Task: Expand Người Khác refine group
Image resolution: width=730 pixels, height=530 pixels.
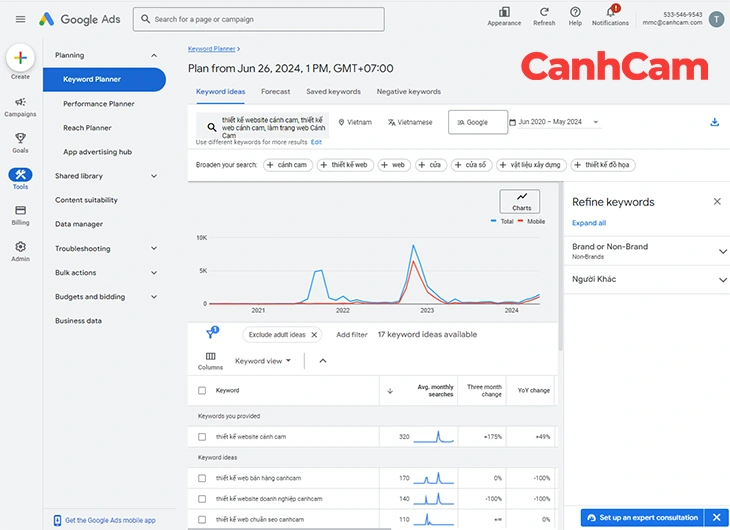Action: [722, 280]
